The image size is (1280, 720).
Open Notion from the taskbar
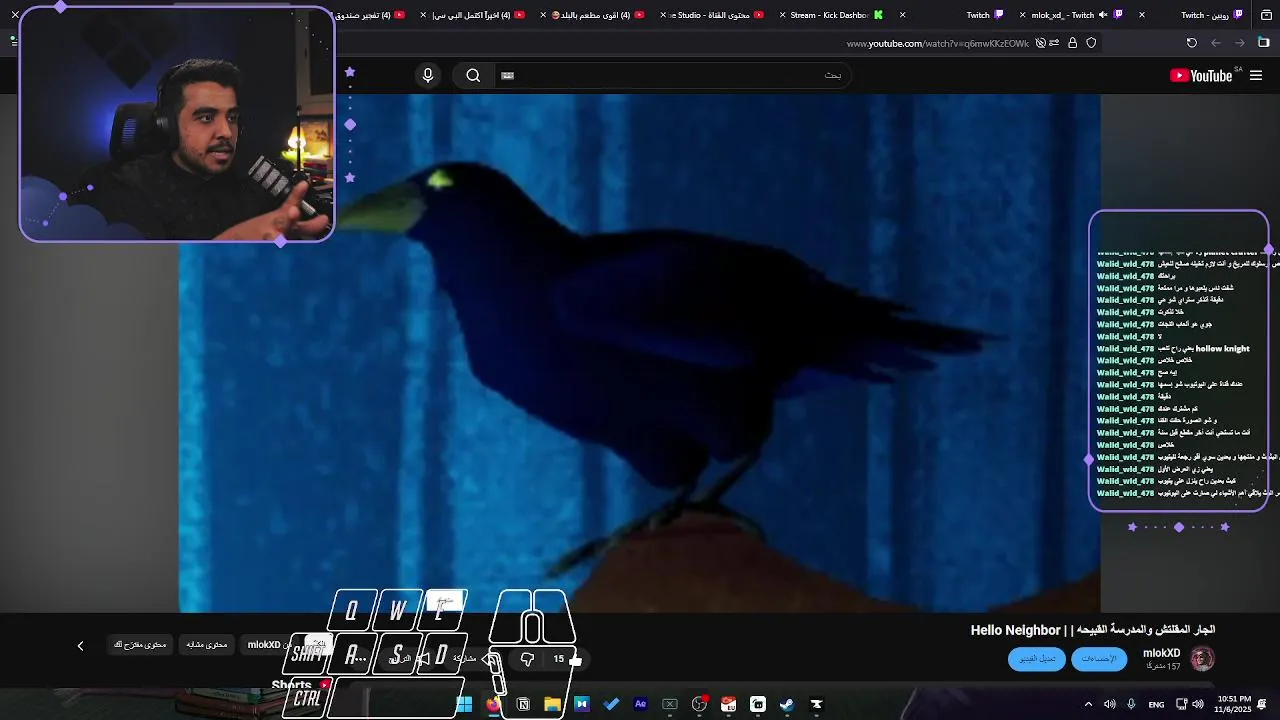(x=523, y=704)
